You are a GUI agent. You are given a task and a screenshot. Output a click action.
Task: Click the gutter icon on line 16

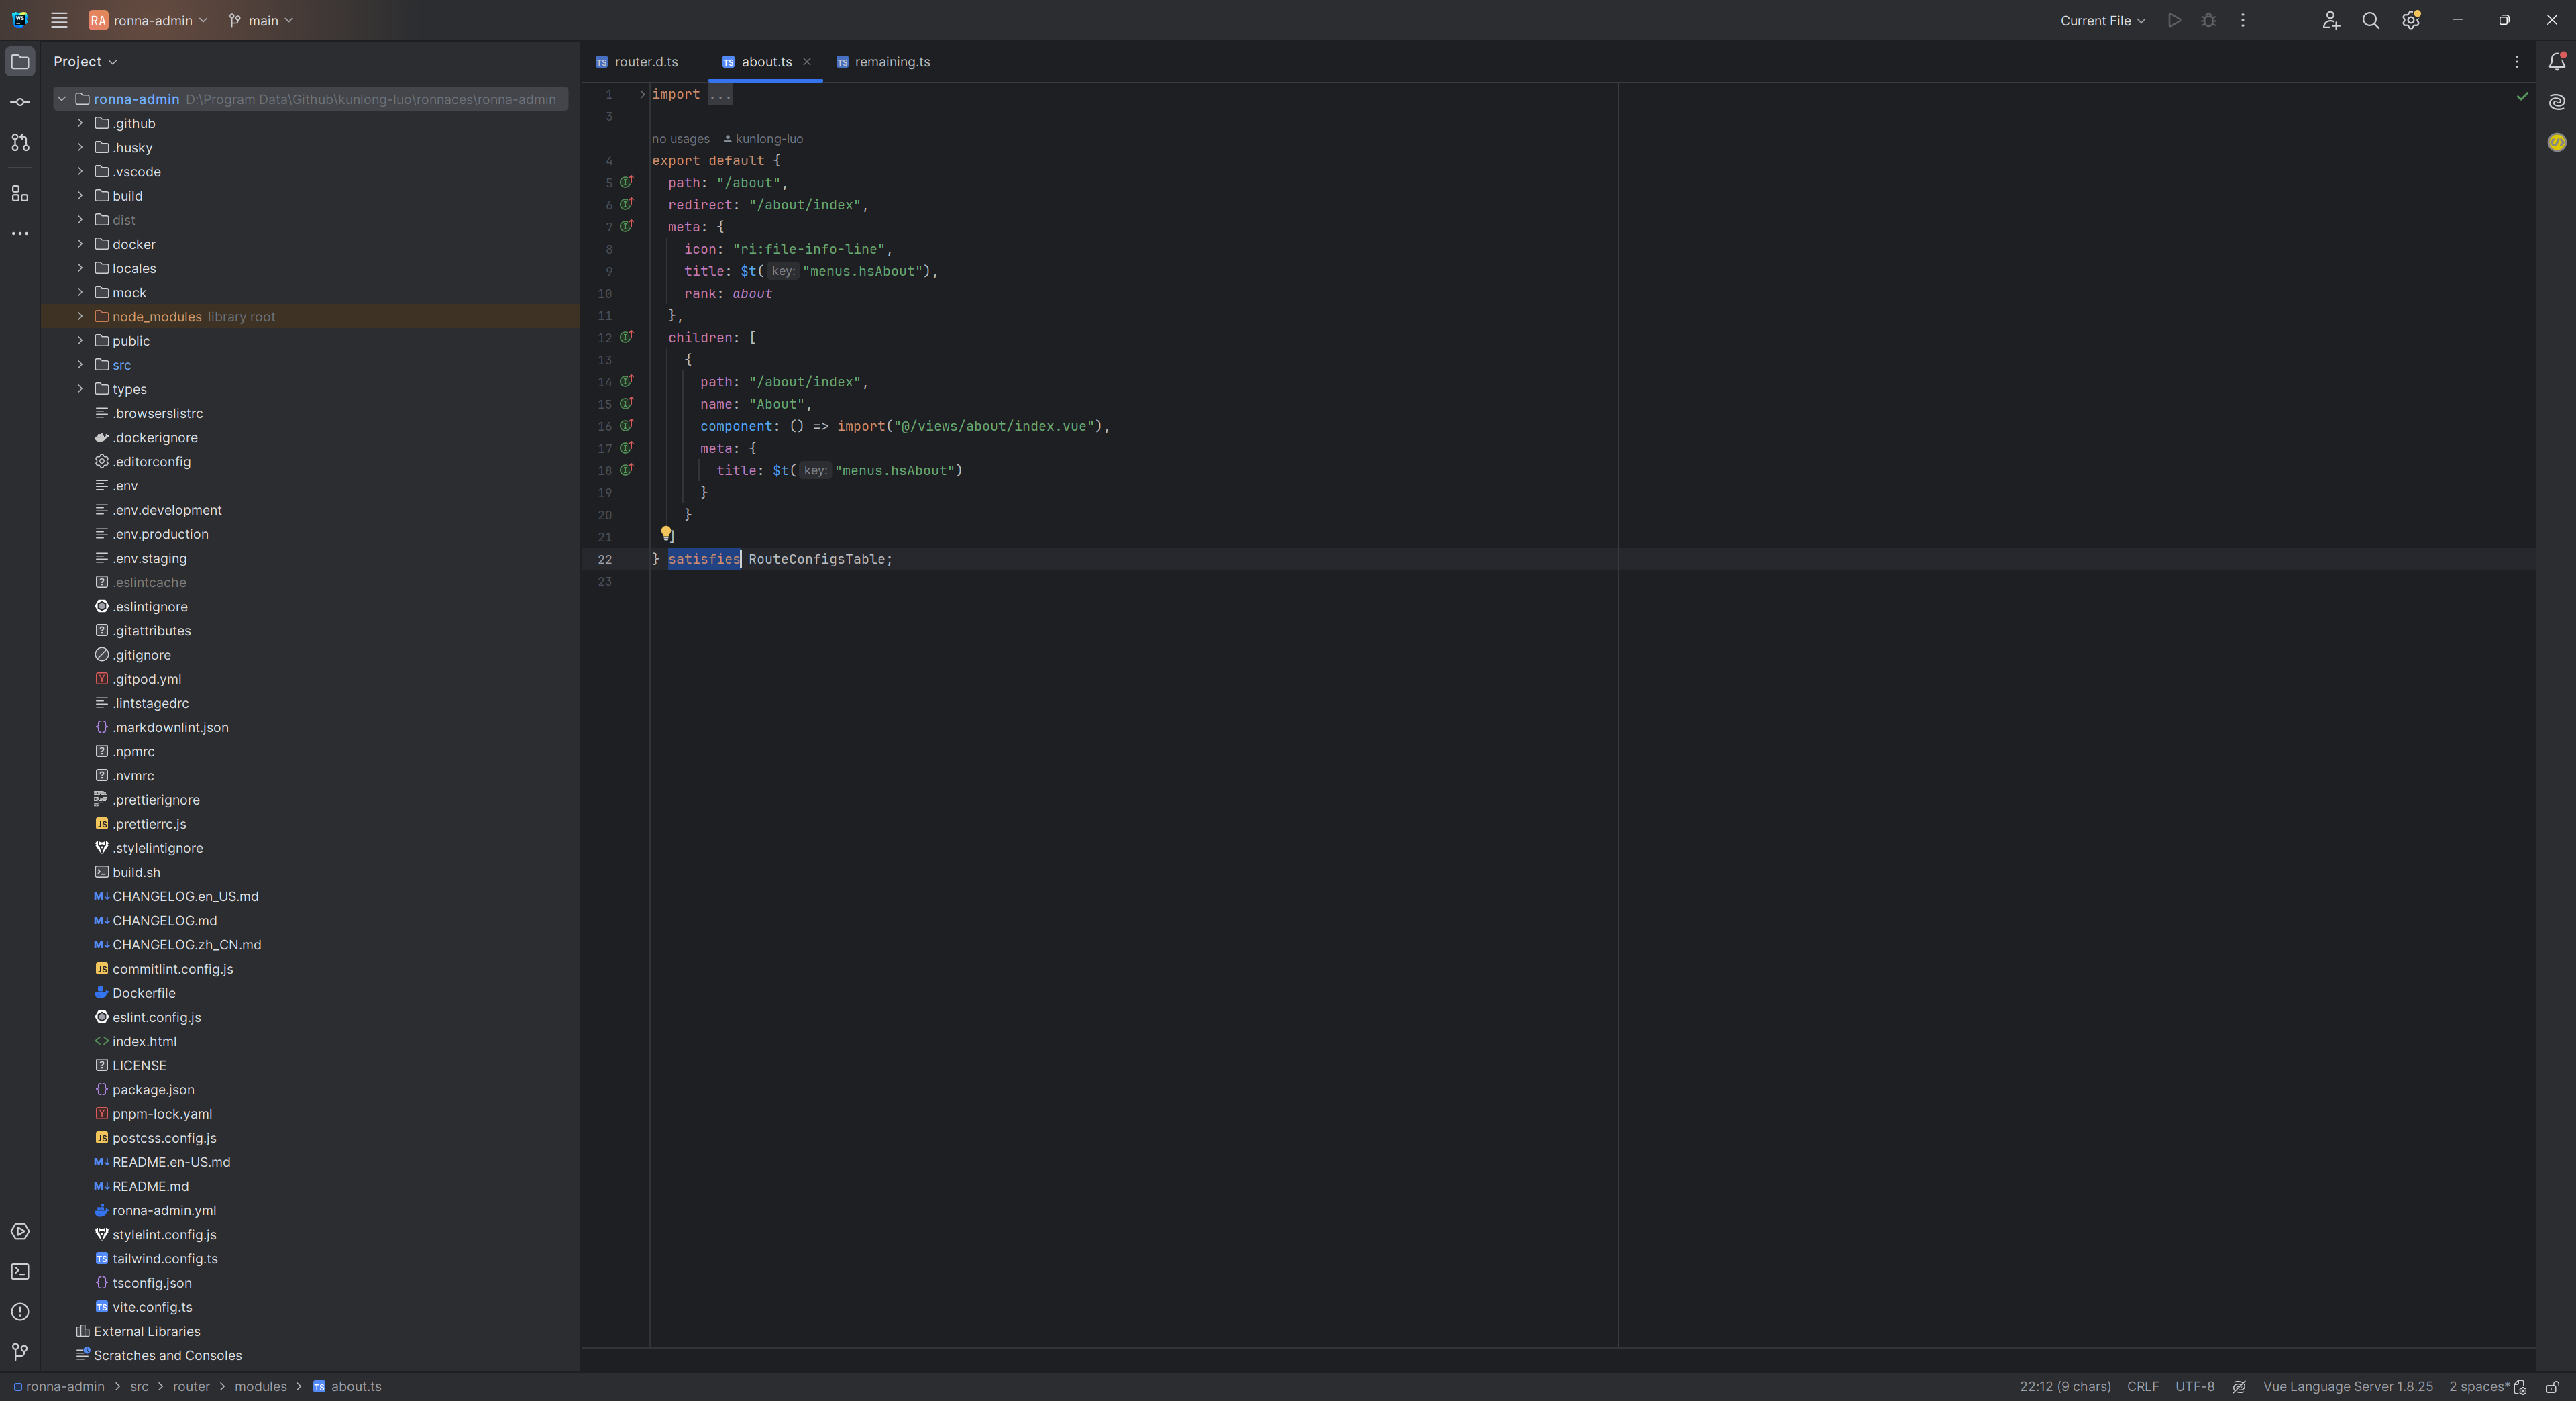point(627,425)
